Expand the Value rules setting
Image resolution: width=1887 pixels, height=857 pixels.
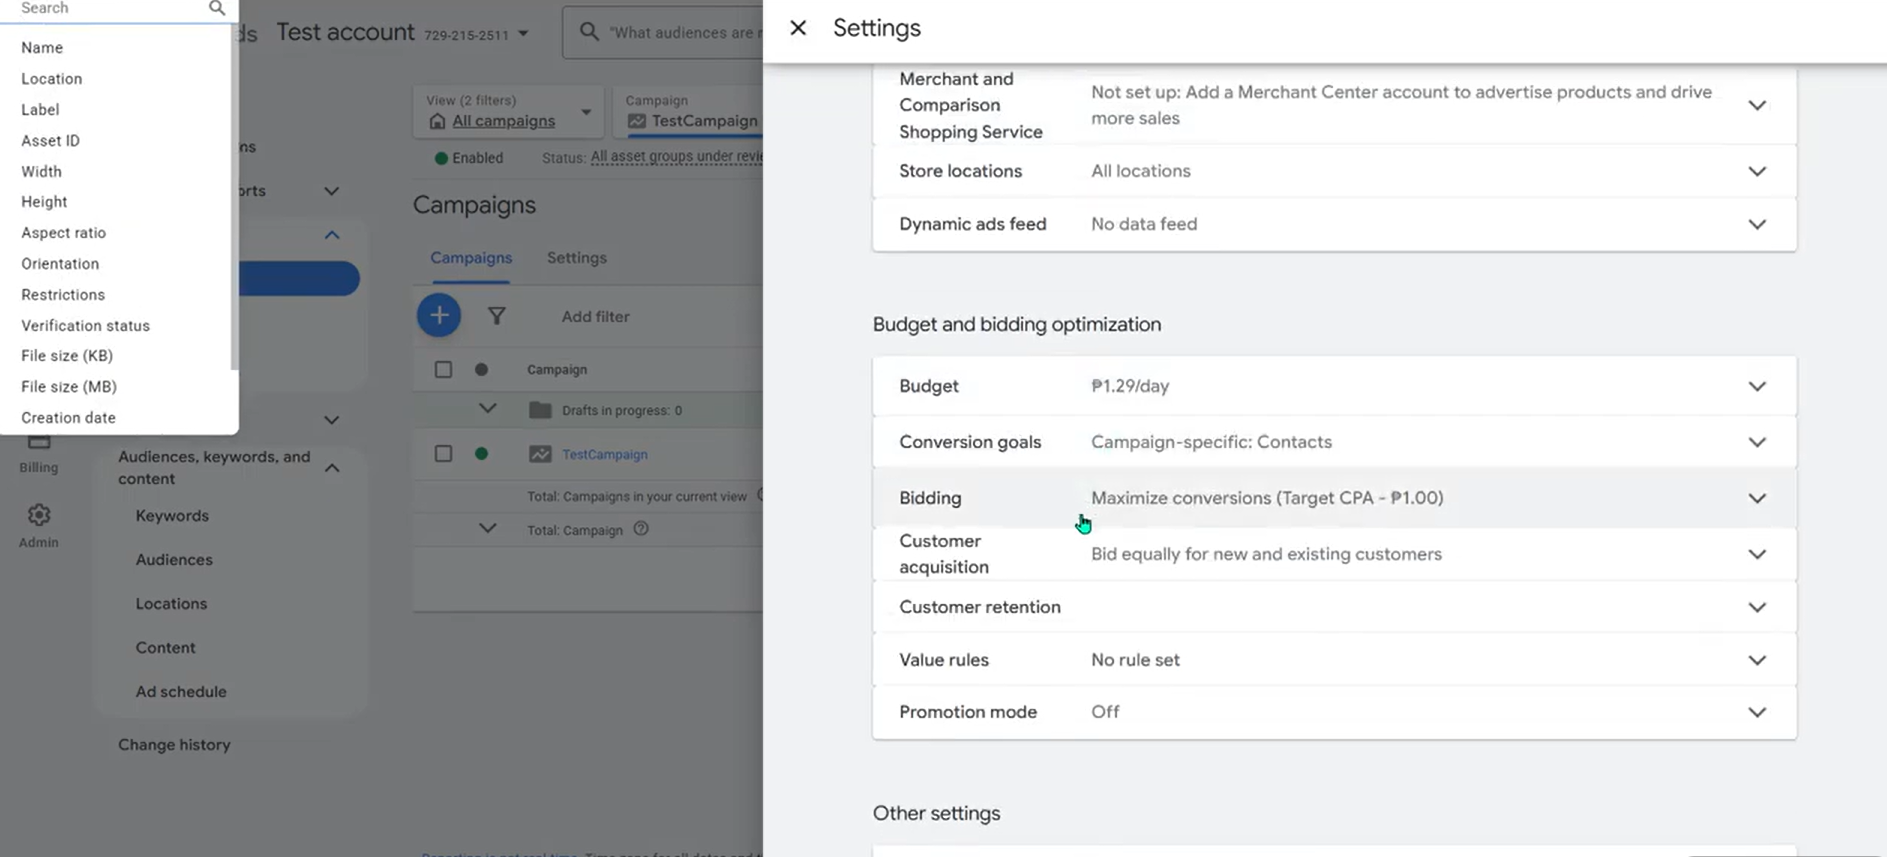[x=1757, y=660]
